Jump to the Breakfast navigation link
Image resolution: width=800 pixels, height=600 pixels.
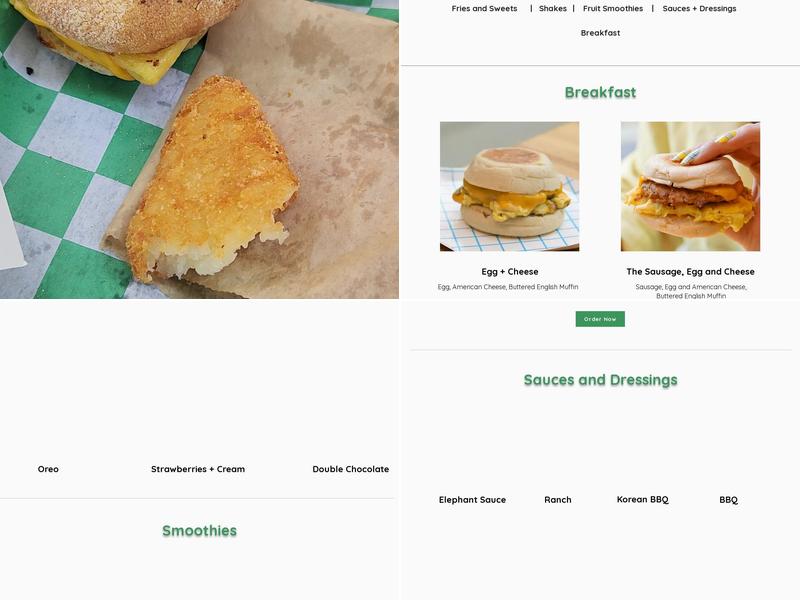tap(600, 33)
